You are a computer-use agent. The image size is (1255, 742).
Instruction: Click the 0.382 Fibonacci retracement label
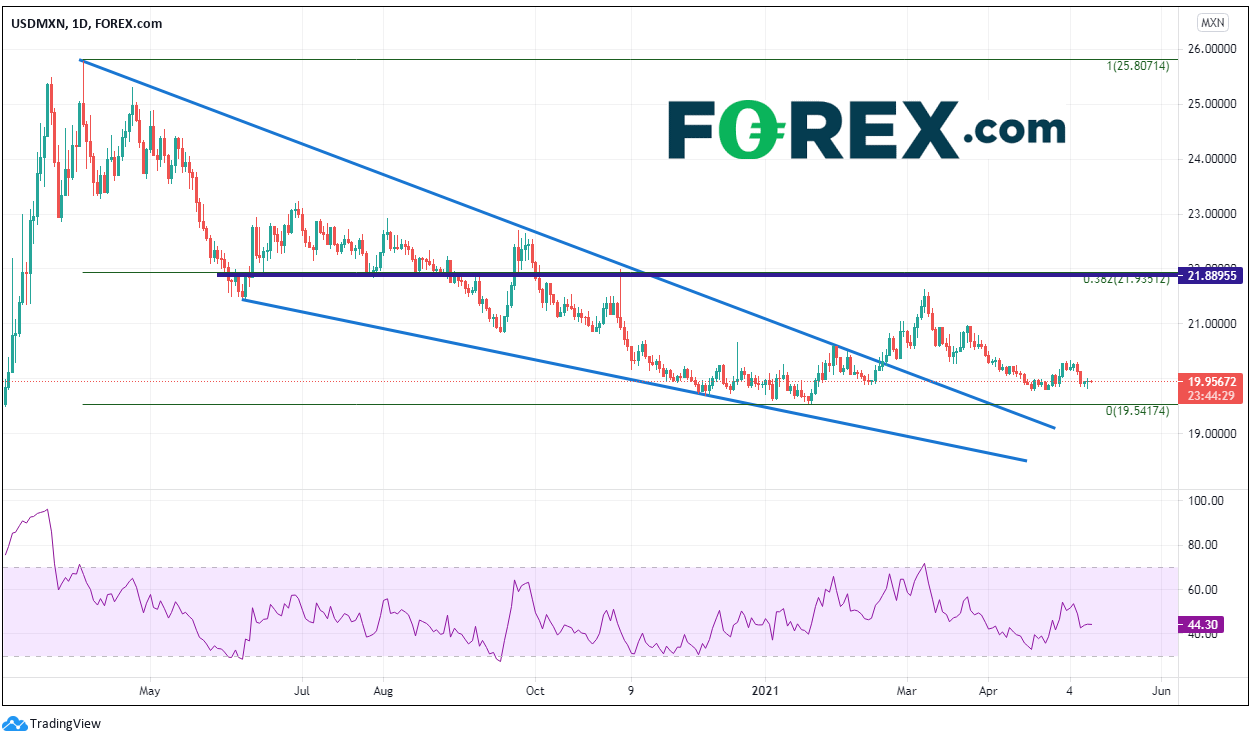point(1126,280)
